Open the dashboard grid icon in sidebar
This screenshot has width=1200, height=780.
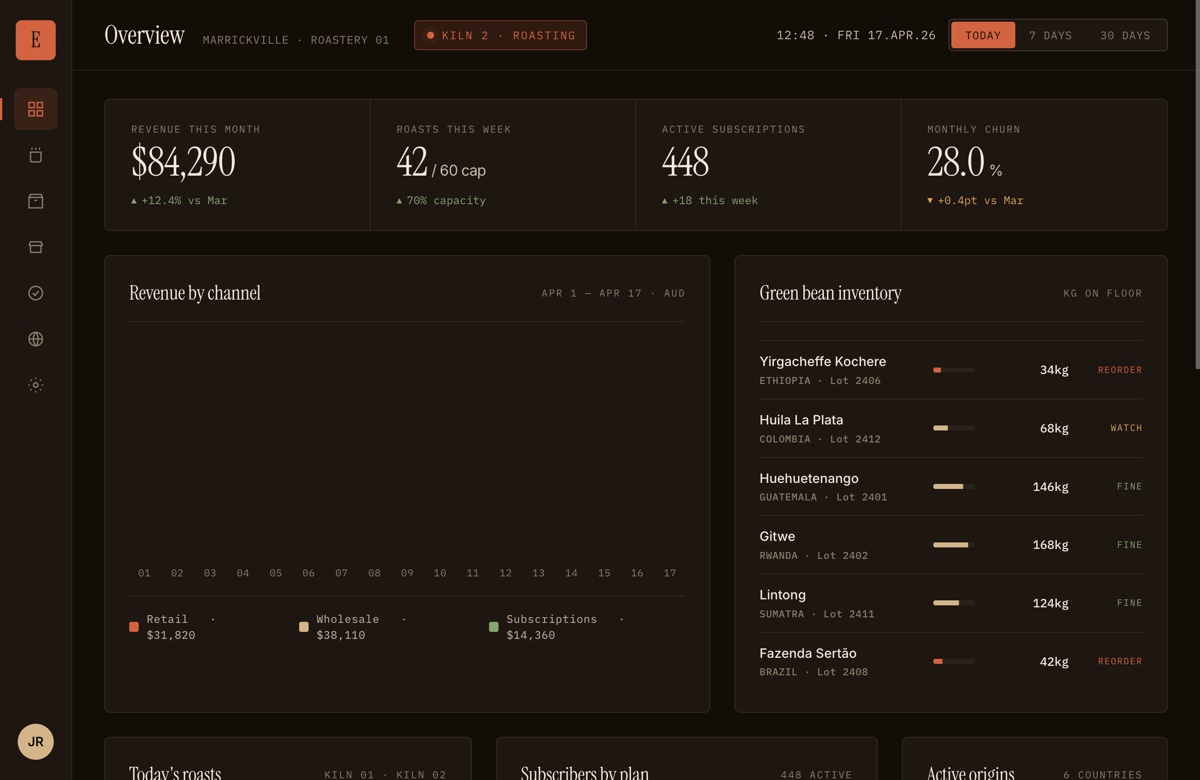pyautogui.click(x=35, y=109)
